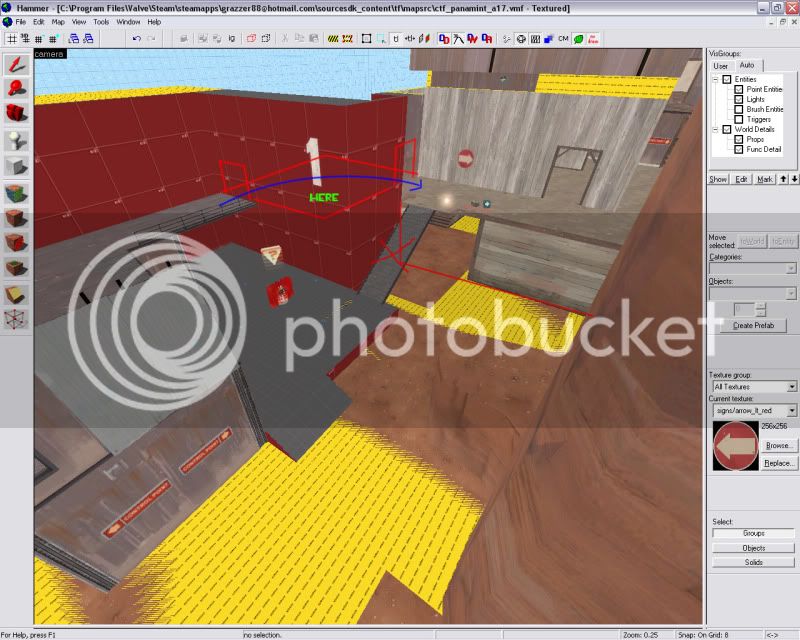This screenshot has width=800, height=640.
Task: Toggle the Entities visgroup checkbox
Action: (x=727, y=80)
